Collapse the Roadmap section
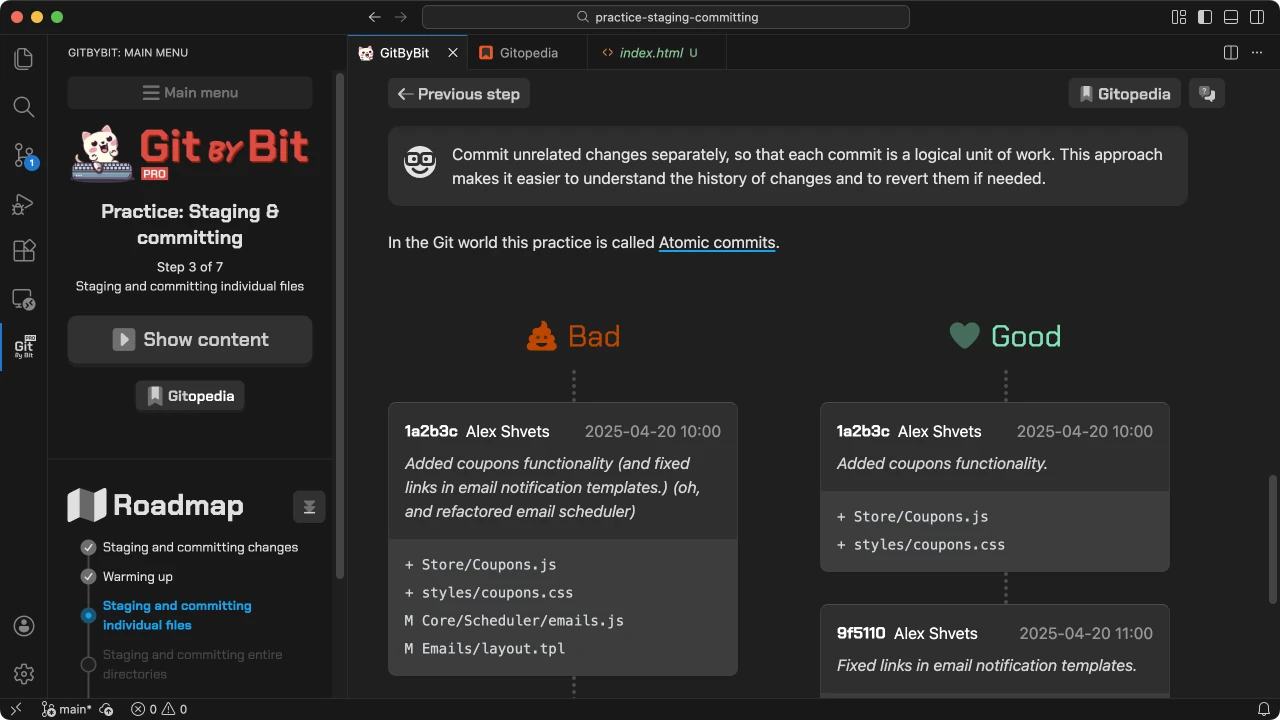The image size is (1280, 720). (309, 506)
